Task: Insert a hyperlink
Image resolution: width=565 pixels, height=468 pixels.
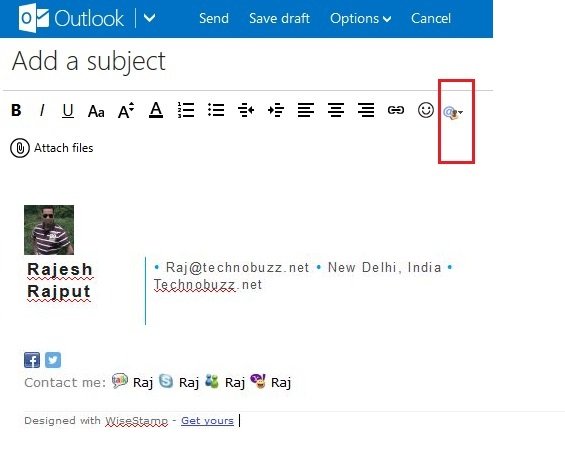Action: click(x=396, y=110)
